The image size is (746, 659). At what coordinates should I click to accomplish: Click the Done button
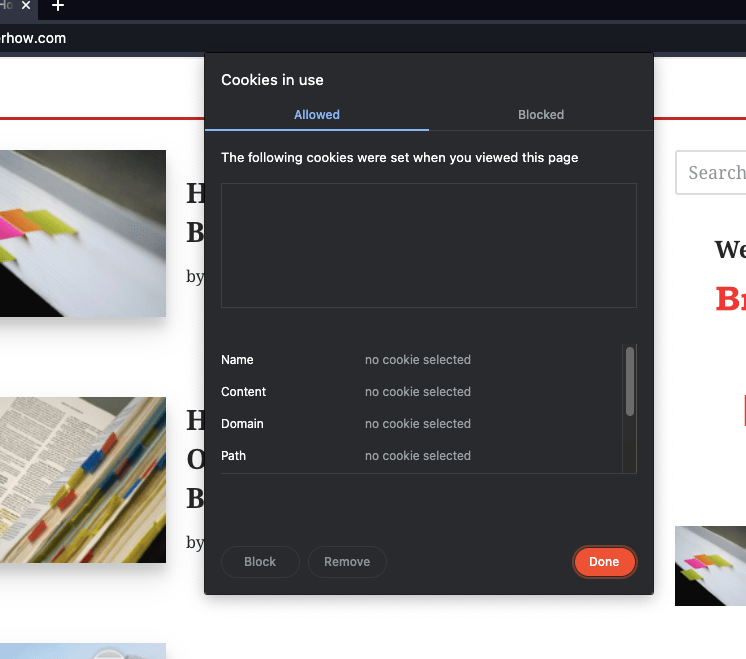[x=604, y=561]
